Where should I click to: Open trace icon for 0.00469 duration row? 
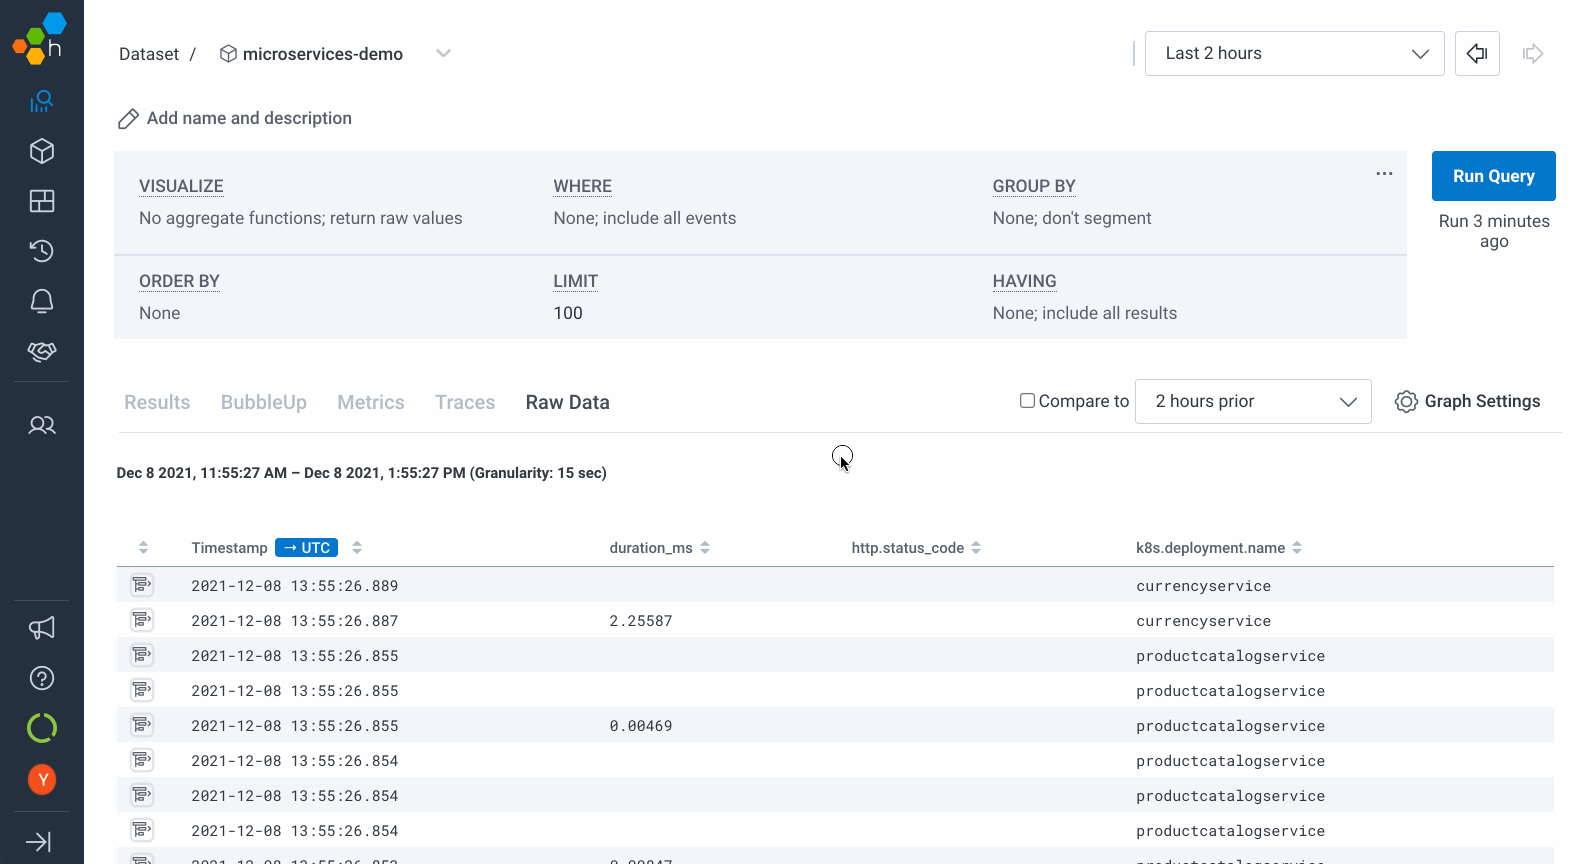coord(142,725)
